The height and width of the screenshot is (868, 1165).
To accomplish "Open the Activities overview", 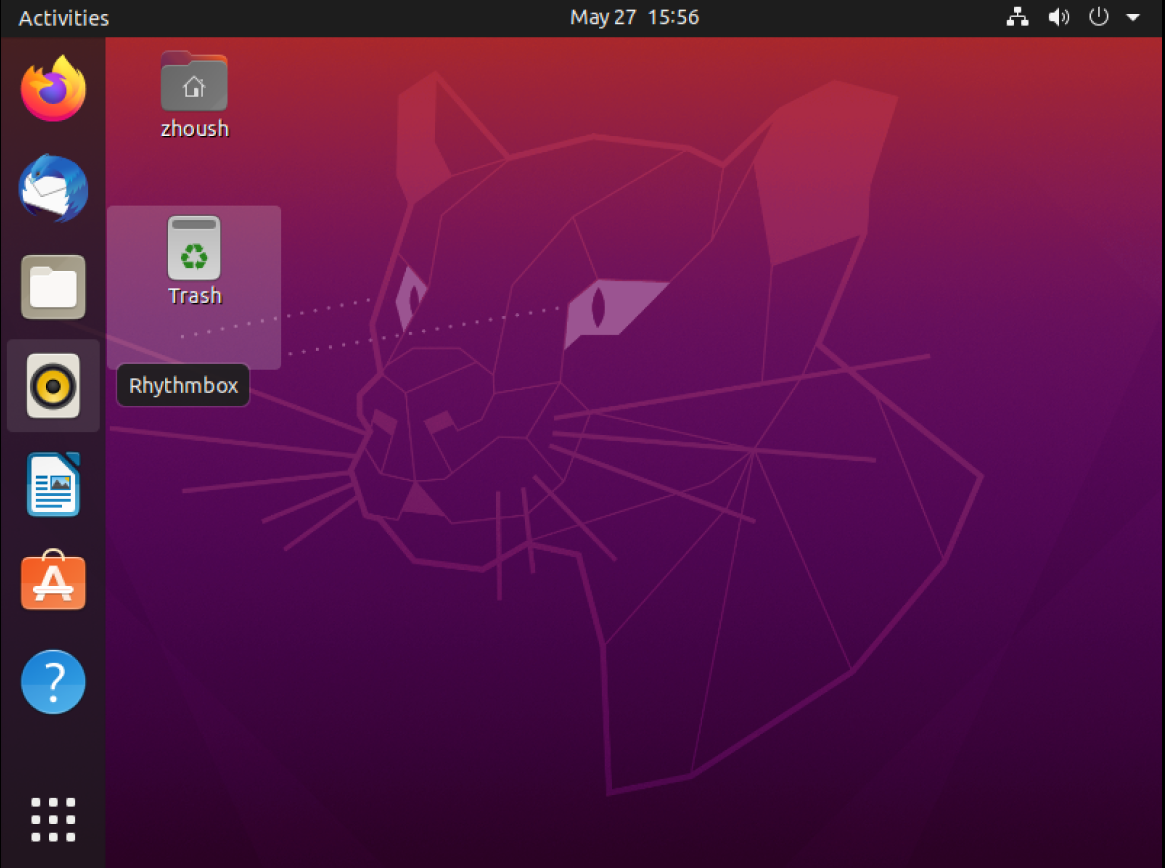I will pos(64,18).
